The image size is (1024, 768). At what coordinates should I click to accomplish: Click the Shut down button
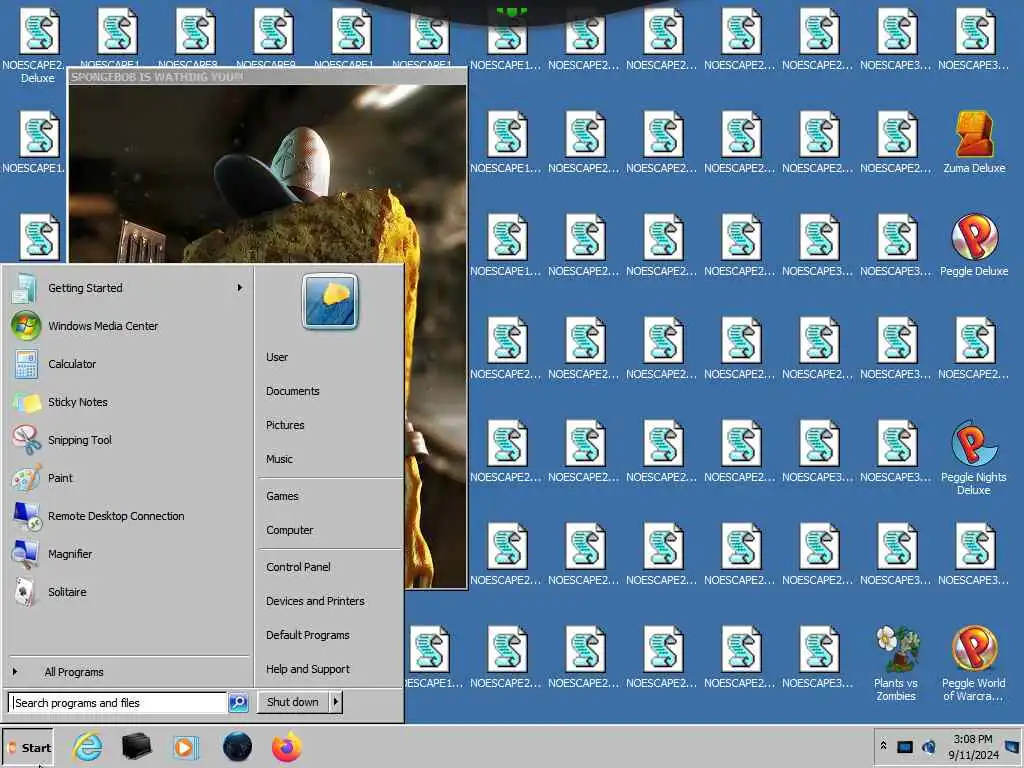(x=293, y=702)
